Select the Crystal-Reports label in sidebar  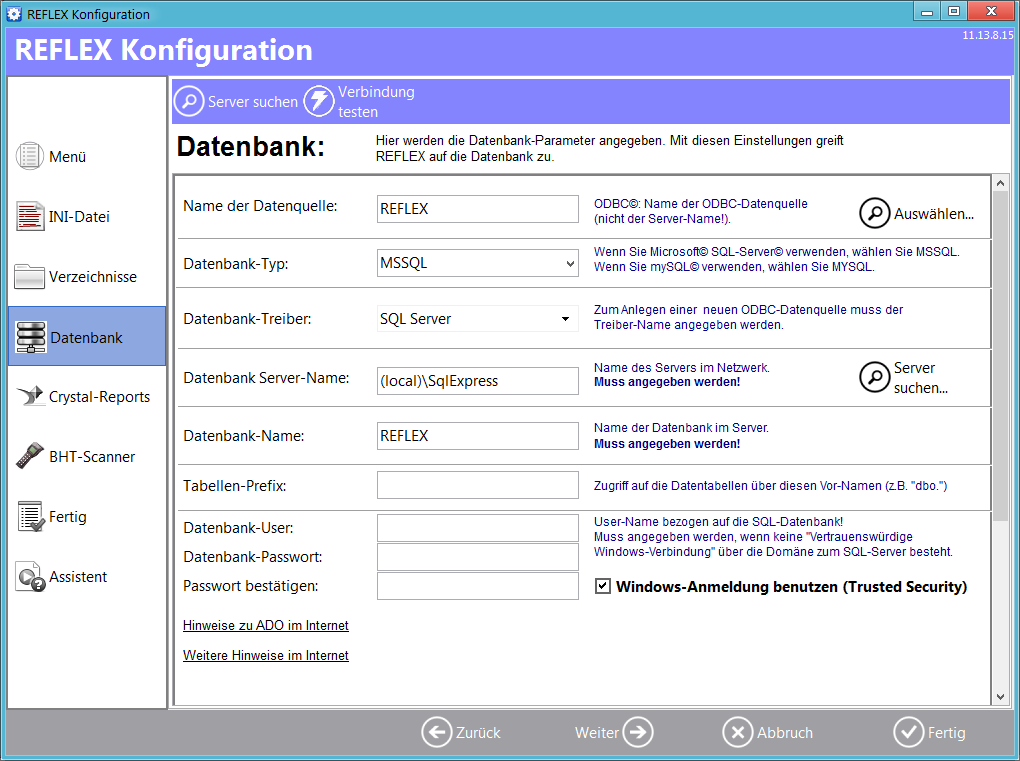[x=100, y=397]
